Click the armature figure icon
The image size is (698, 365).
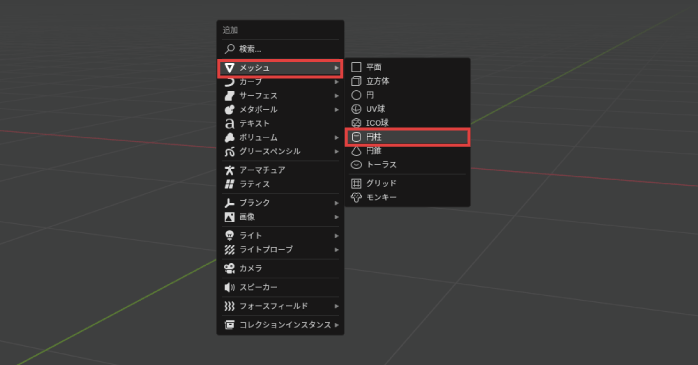coord(230,170)
